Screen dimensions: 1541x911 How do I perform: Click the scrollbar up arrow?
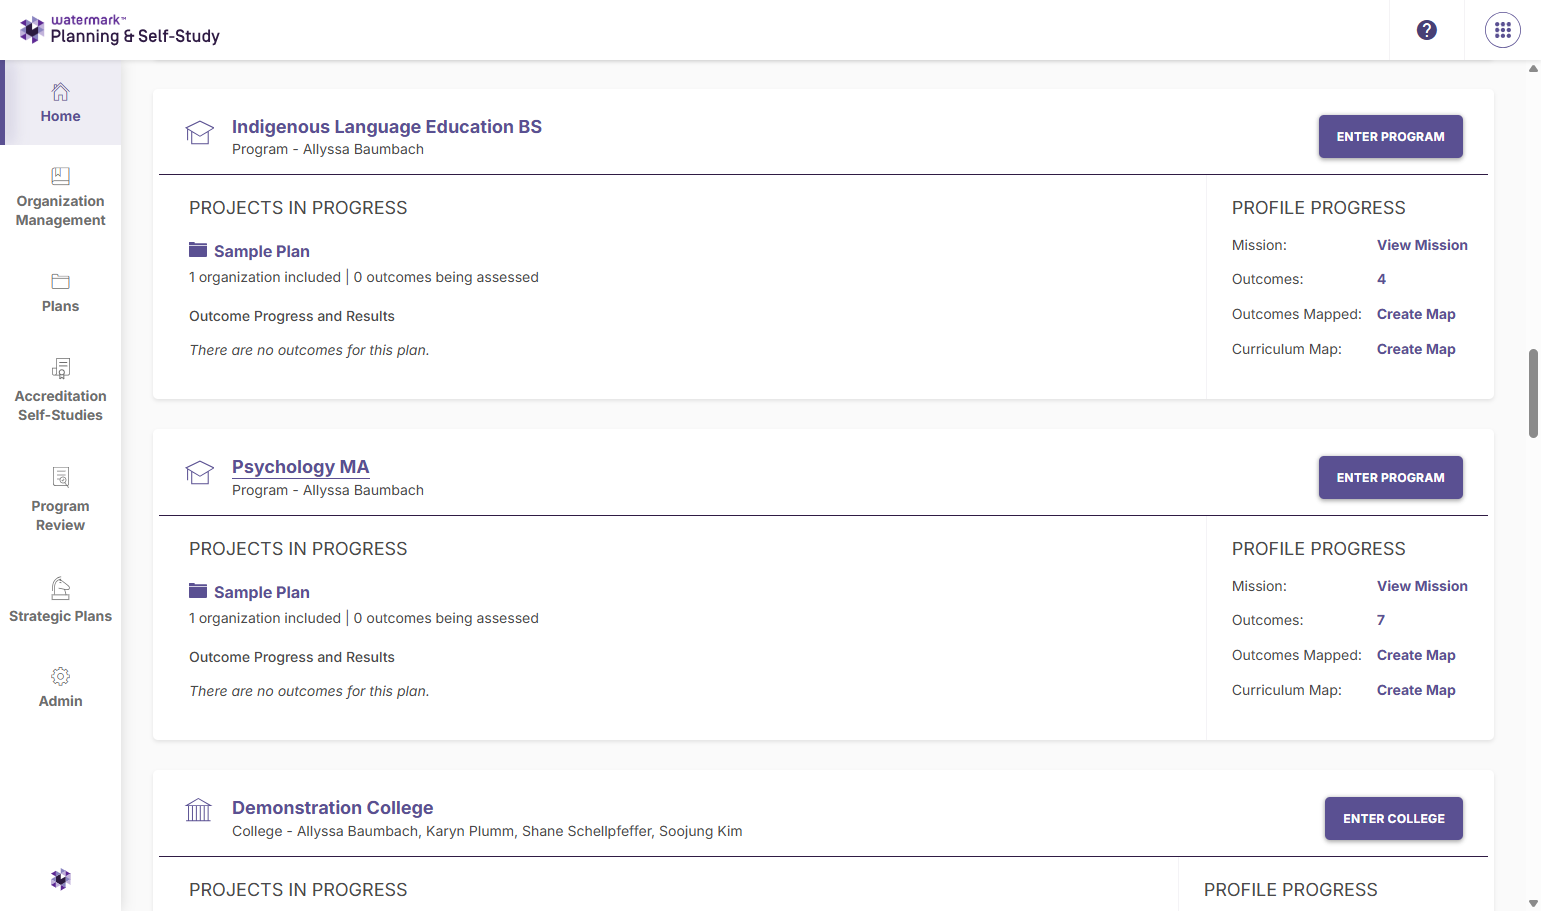click(1533, 68)
